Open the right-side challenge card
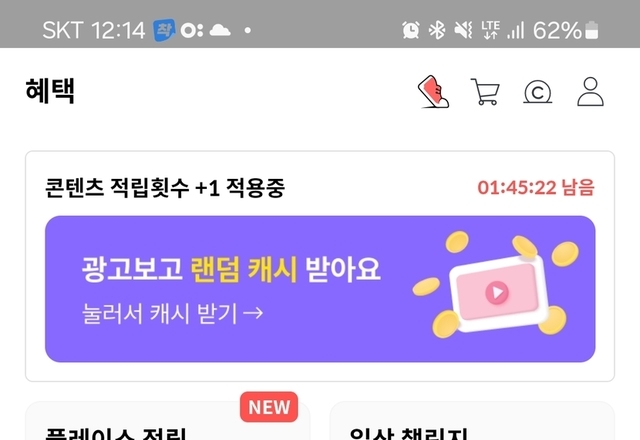This screenshot has width=640, height=440. tap(472, 420)
